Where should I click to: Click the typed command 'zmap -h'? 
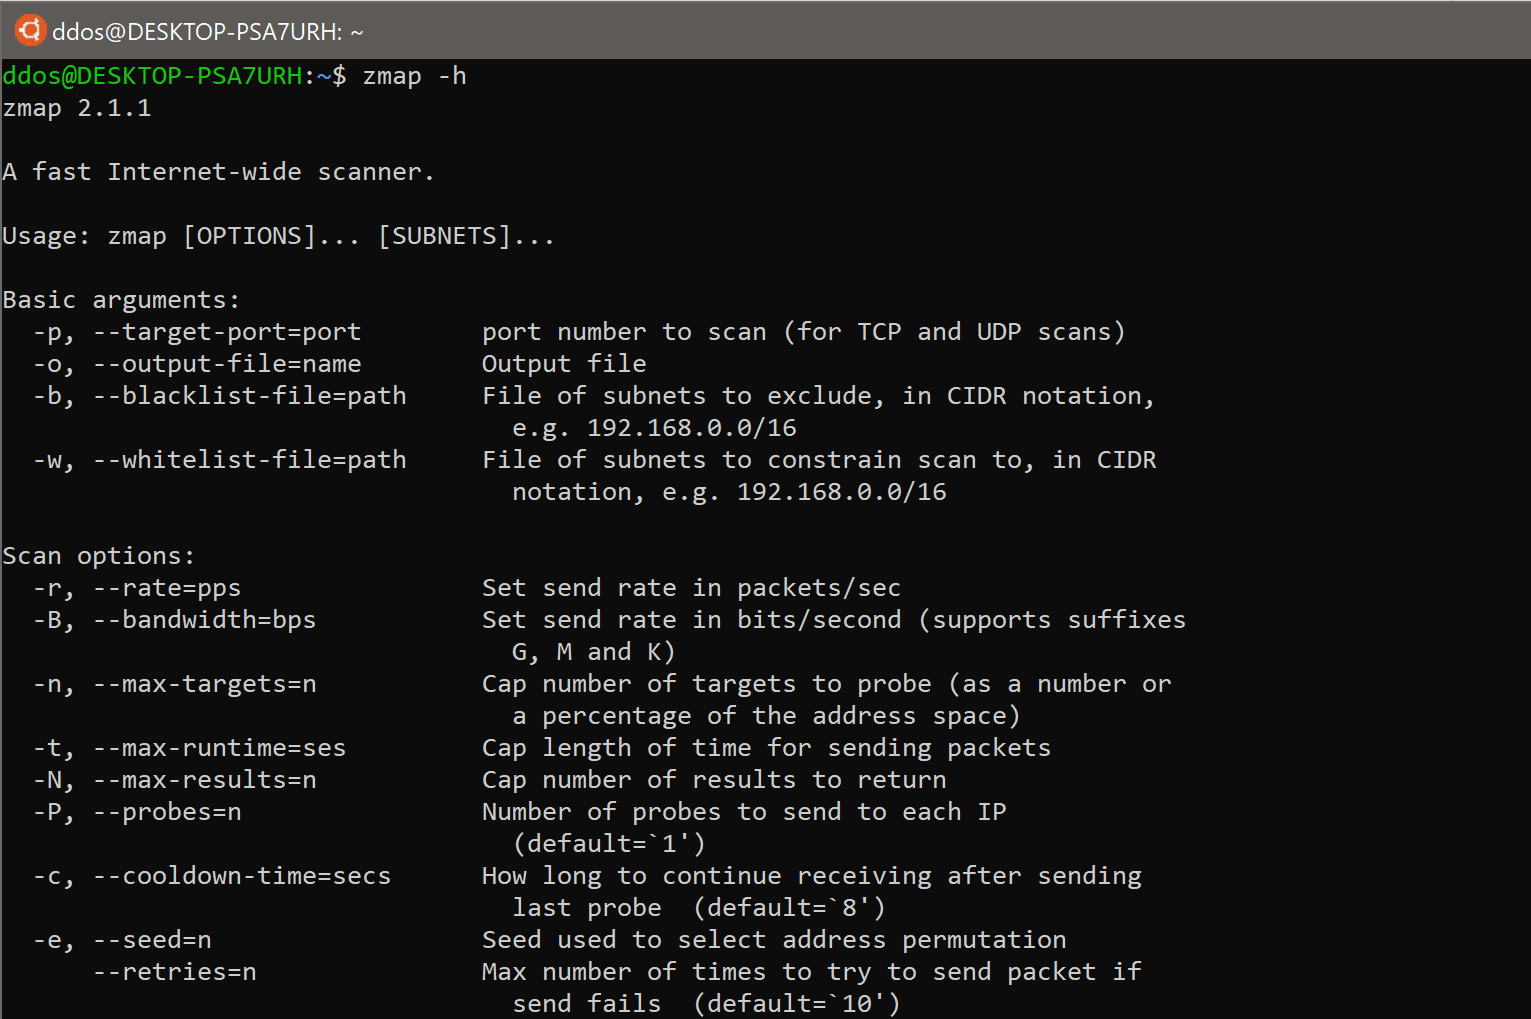(414, 77)
